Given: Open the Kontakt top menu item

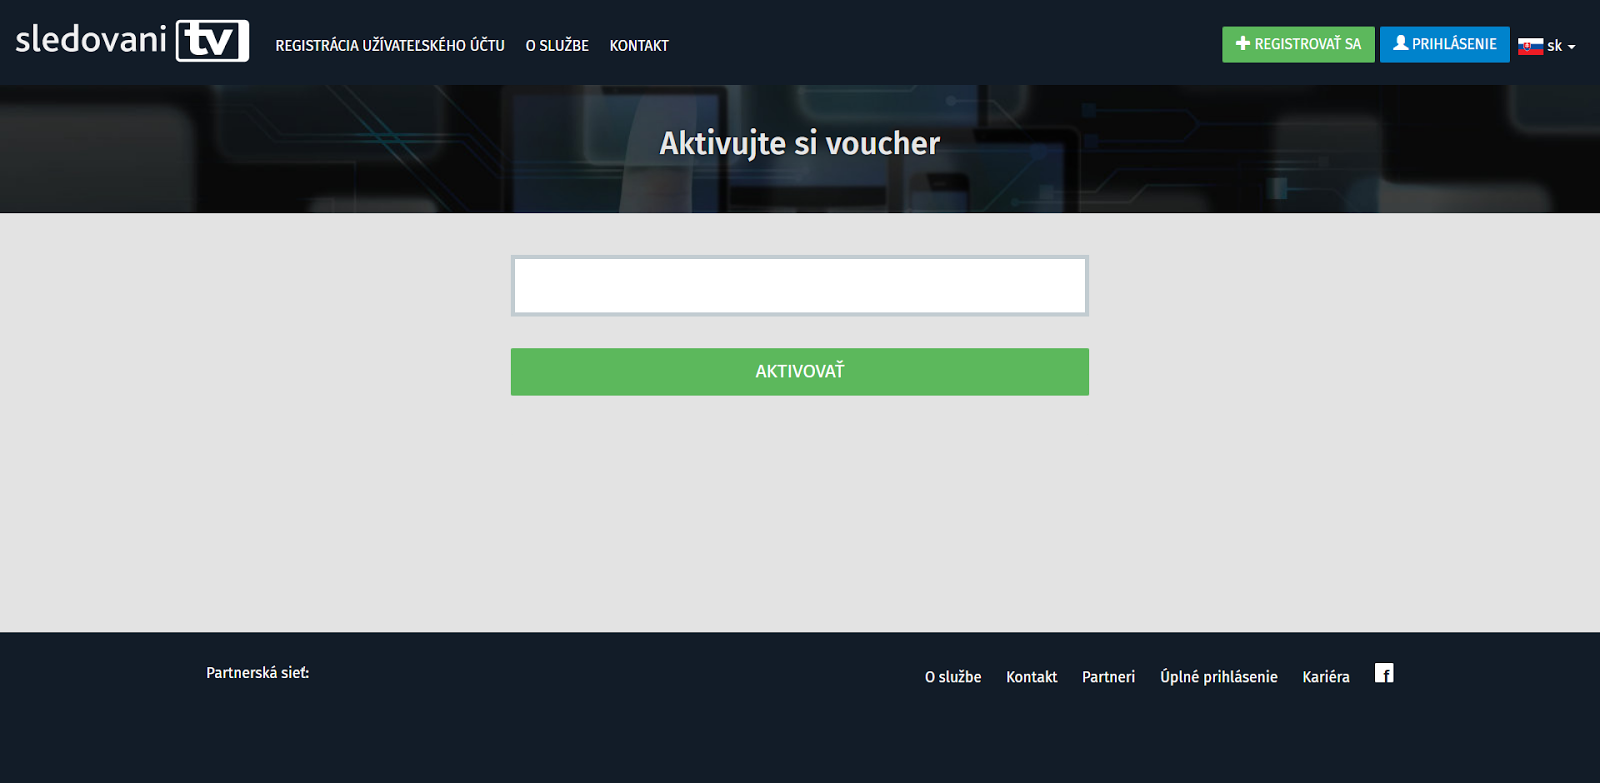Looking at the screenshot, I should click(639, 46).
